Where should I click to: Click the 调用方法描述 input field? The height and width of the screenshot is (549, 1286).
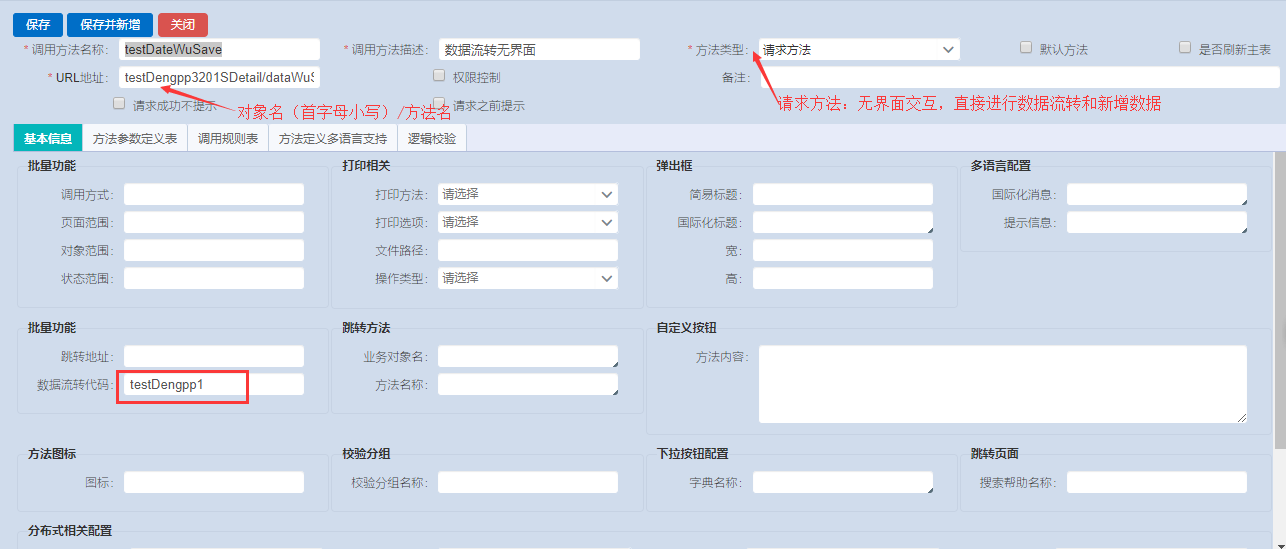point(539,49)
